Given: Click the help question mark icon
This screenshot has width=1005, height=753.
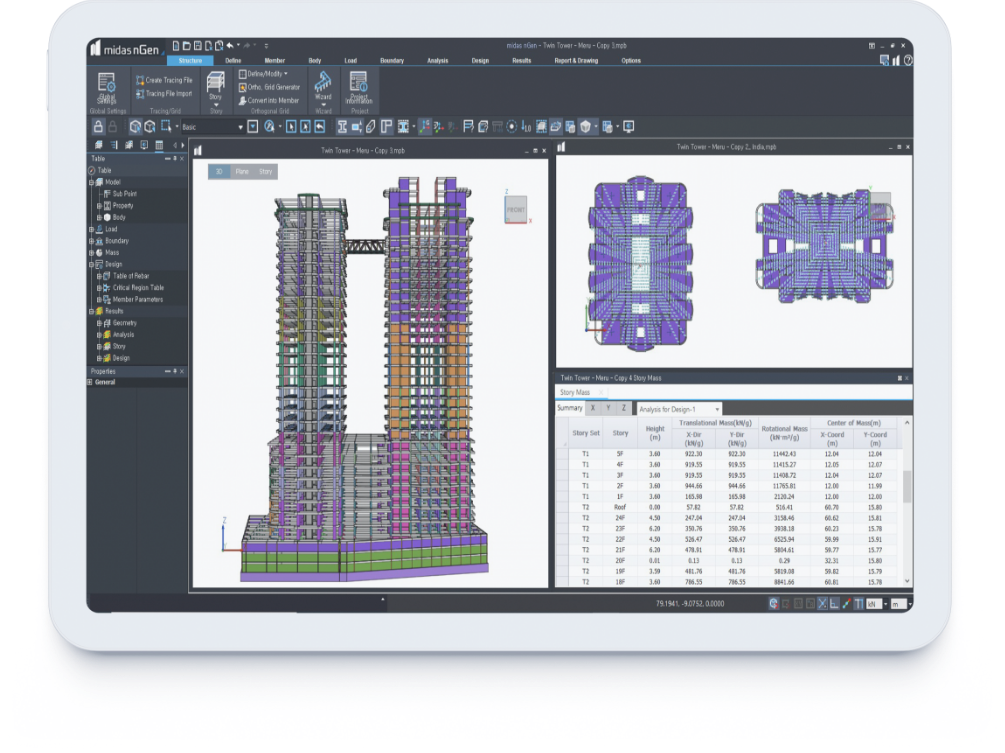Looking at the screenshot, I should click(x=908, y=60).
